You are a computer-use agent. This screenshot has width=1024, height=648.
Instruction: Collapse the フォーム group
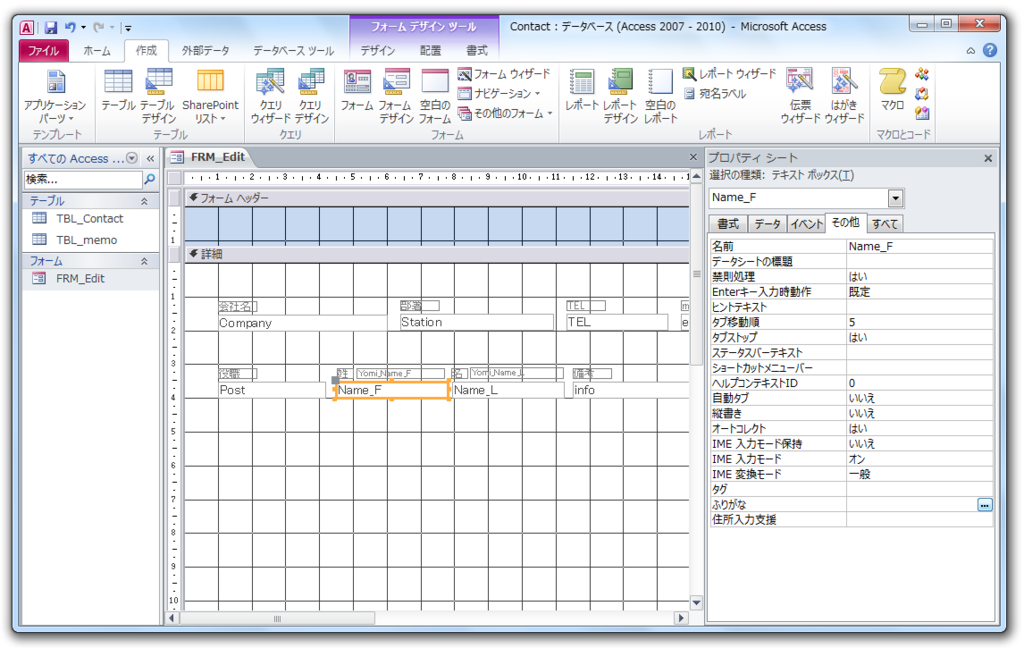[144, 261]
